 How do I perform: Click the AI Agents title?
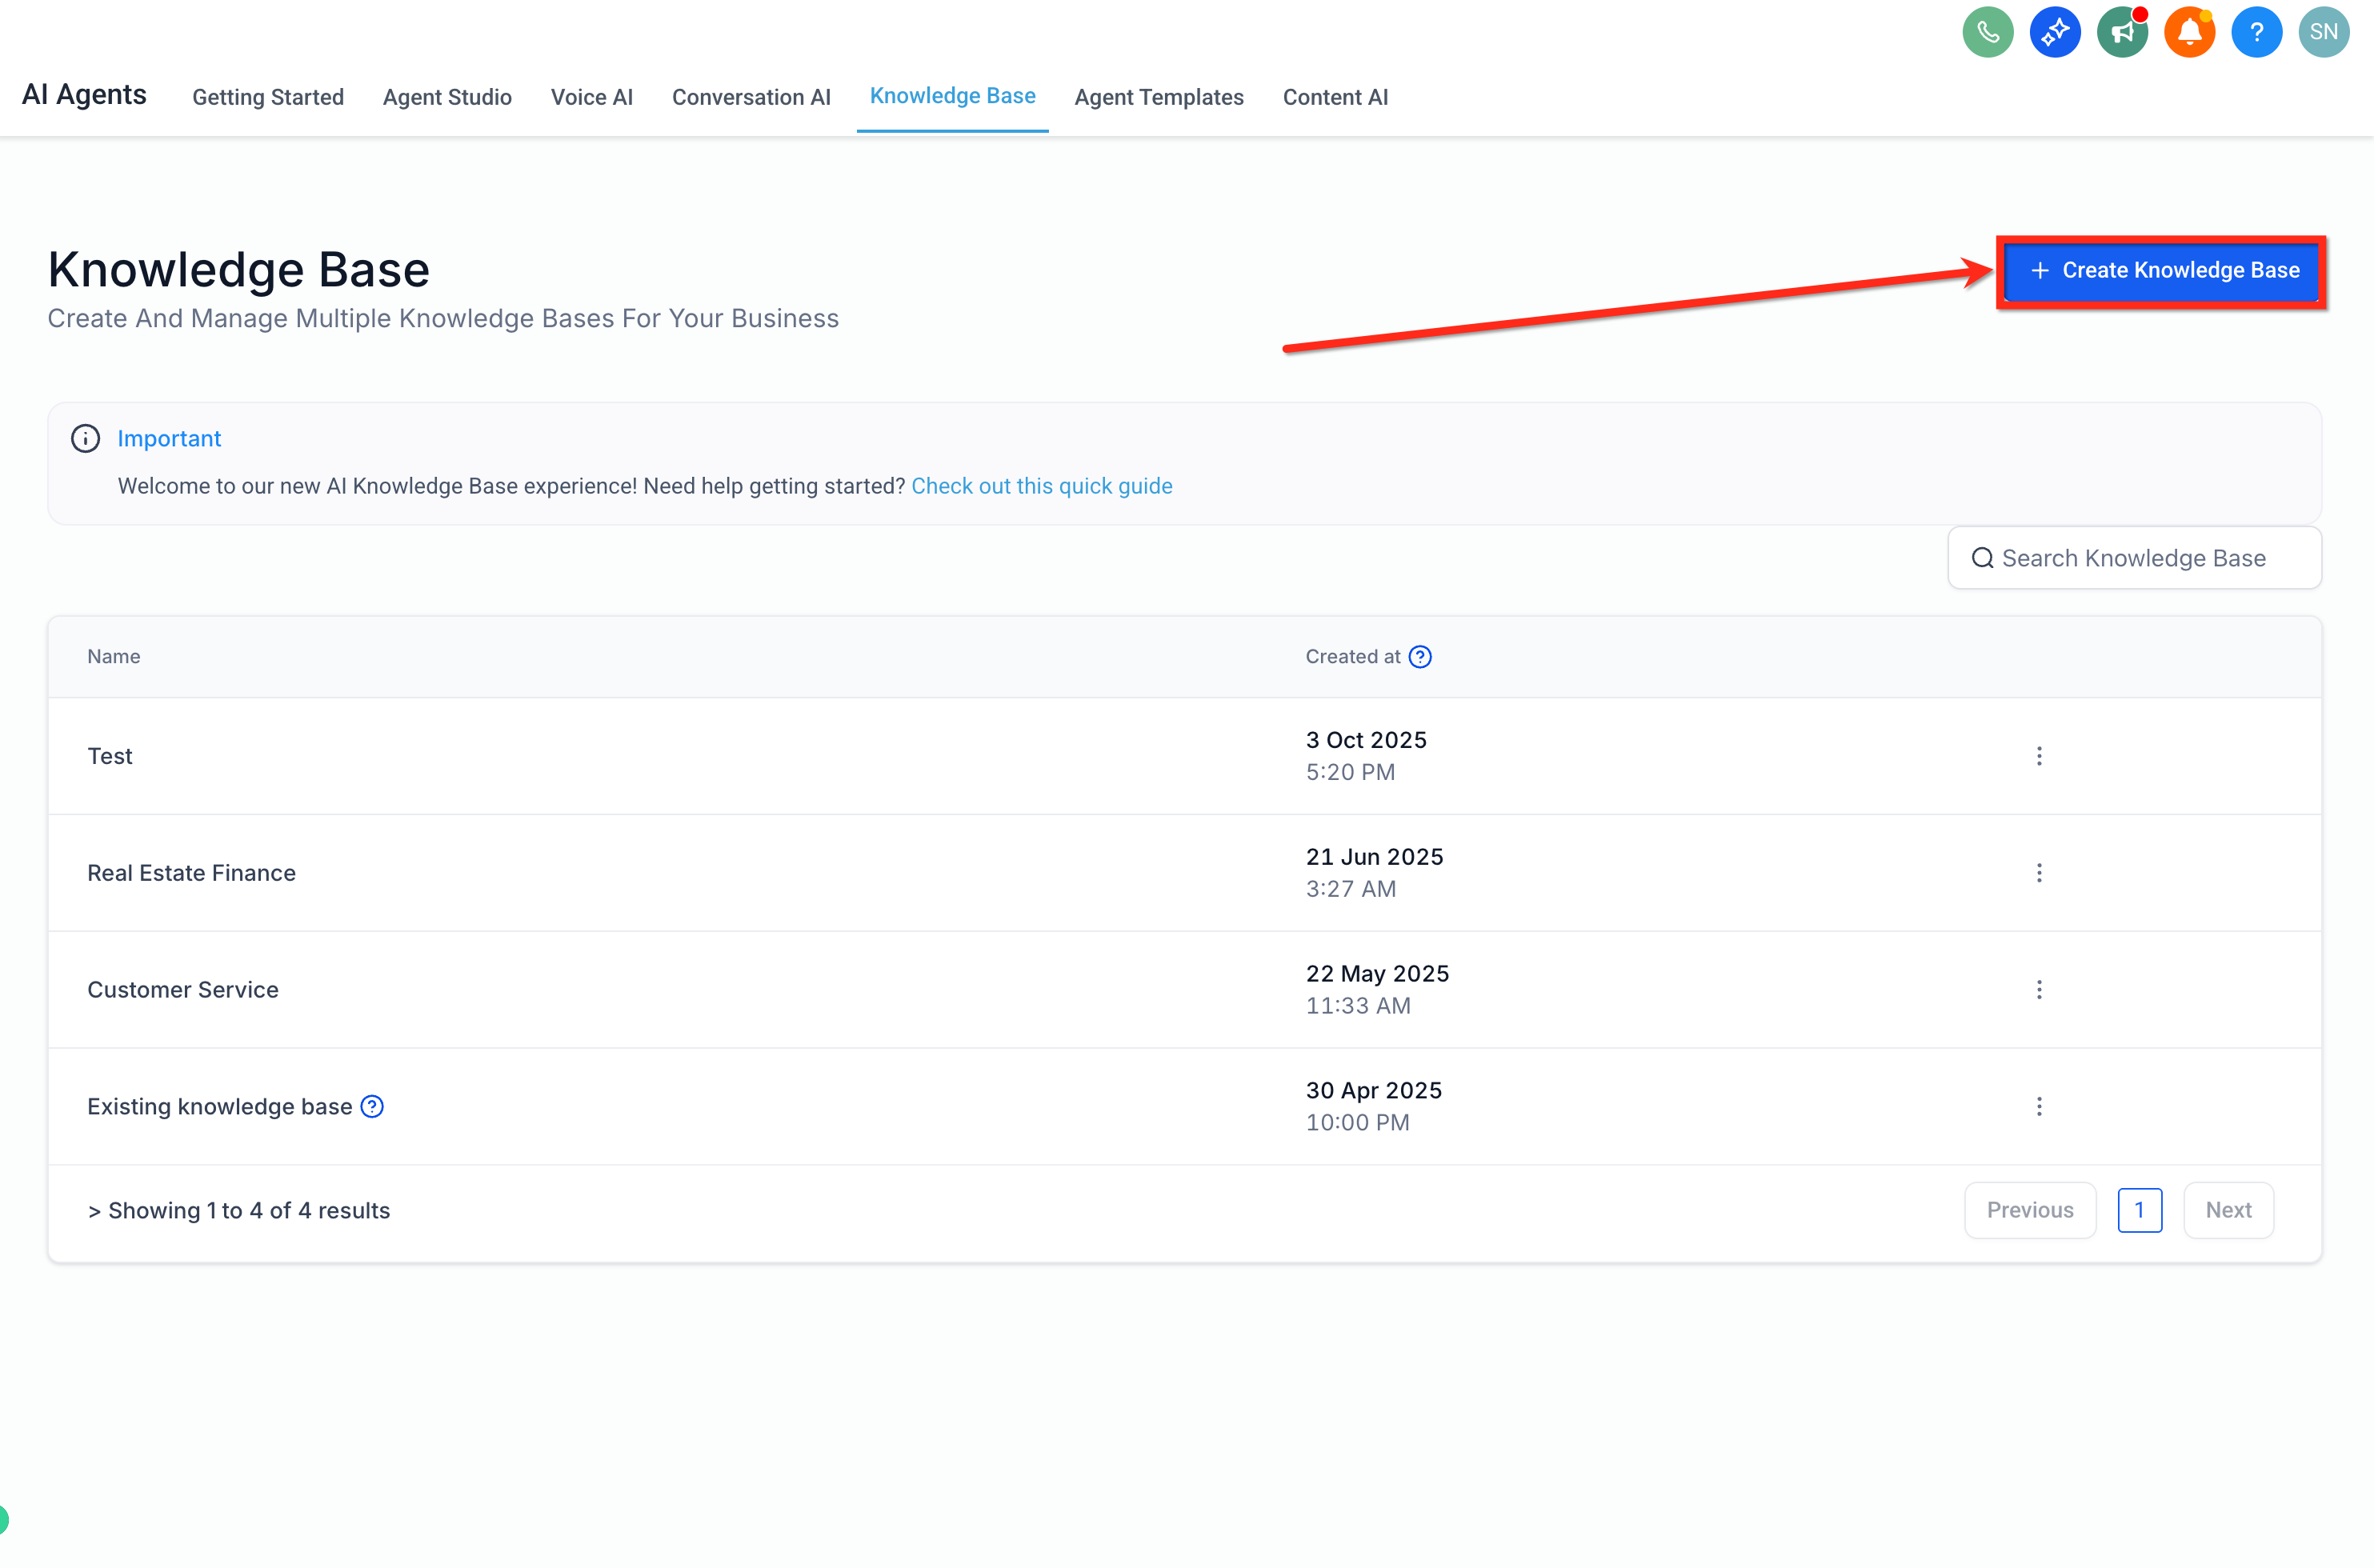click(x=84, y=94)
